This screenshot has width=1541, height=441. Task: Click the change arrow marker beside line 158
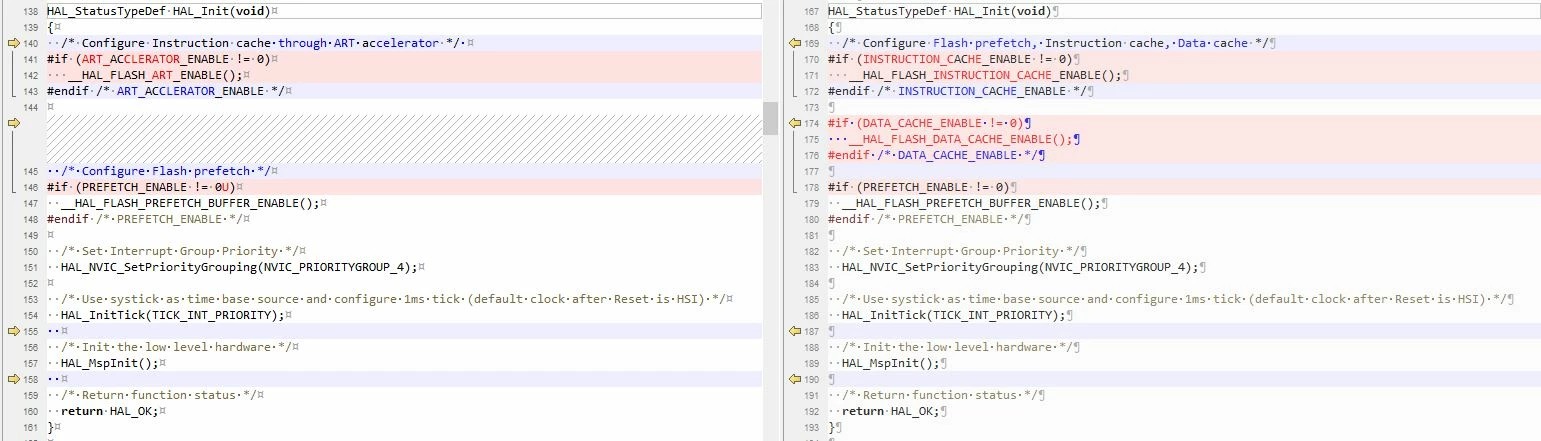tap(13, 379)
